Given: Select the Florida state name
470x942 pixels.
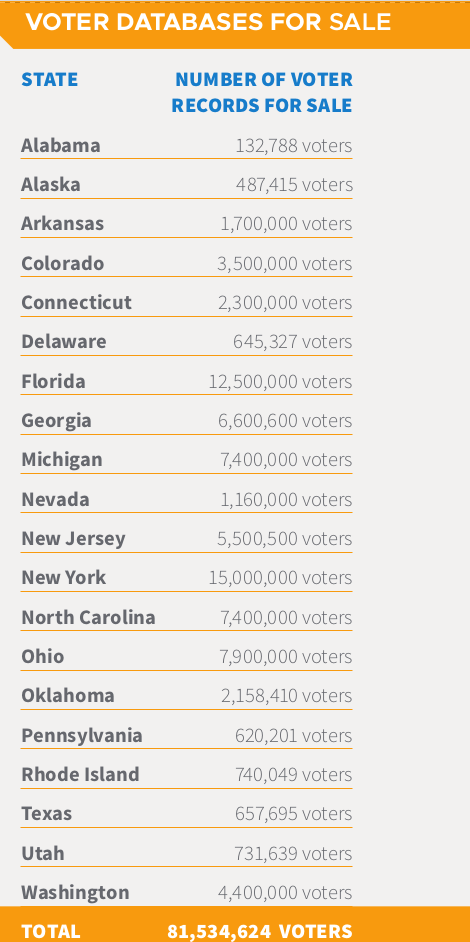Looking at the screenshot, I should tap(53, 381).
